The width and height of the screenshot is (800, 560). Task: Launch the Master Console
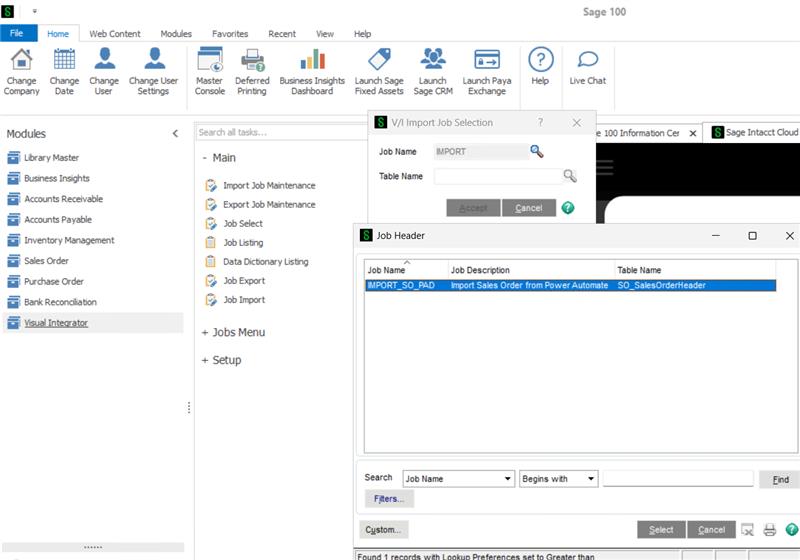pos(210,71)
